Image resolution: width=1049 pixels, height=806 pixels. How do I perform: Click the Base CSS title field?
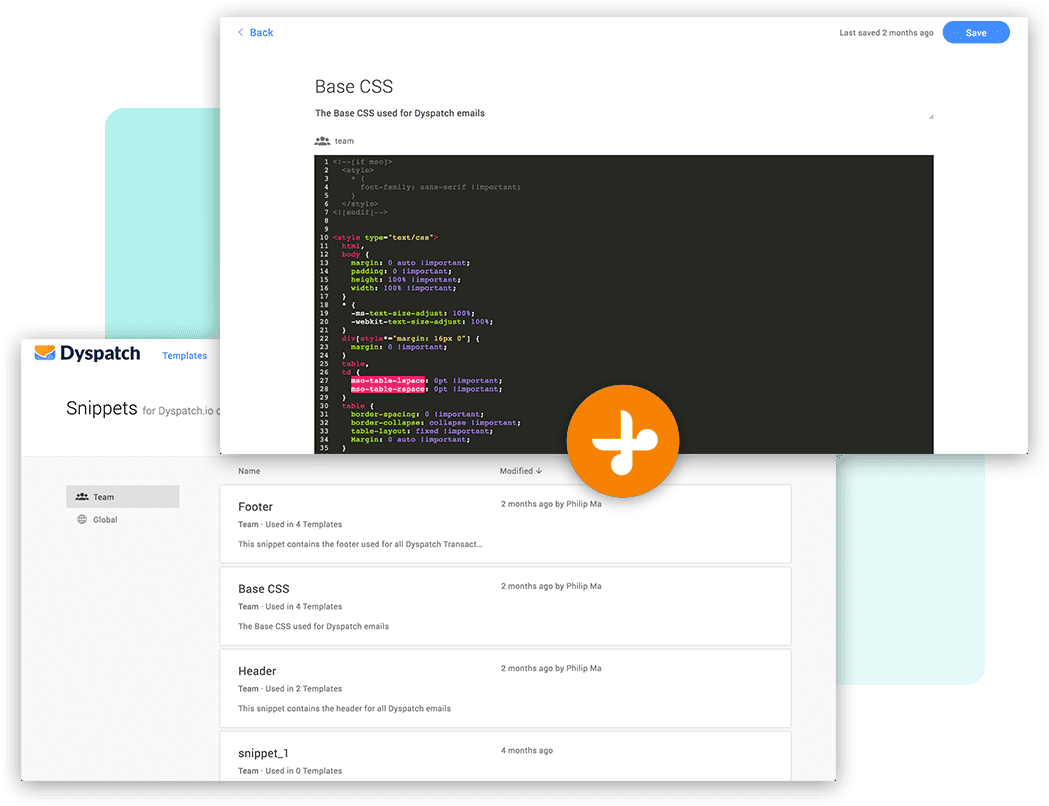pyautogui.click(x=354, y=86)
